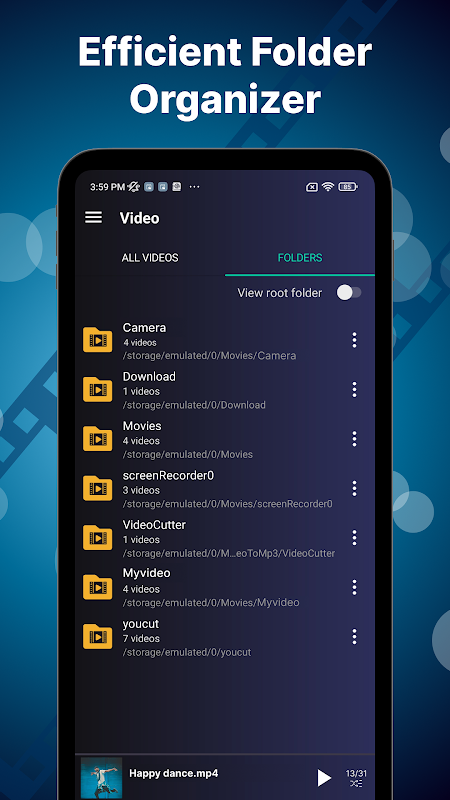Open more options for Myvideo folder

coord(354,587)
